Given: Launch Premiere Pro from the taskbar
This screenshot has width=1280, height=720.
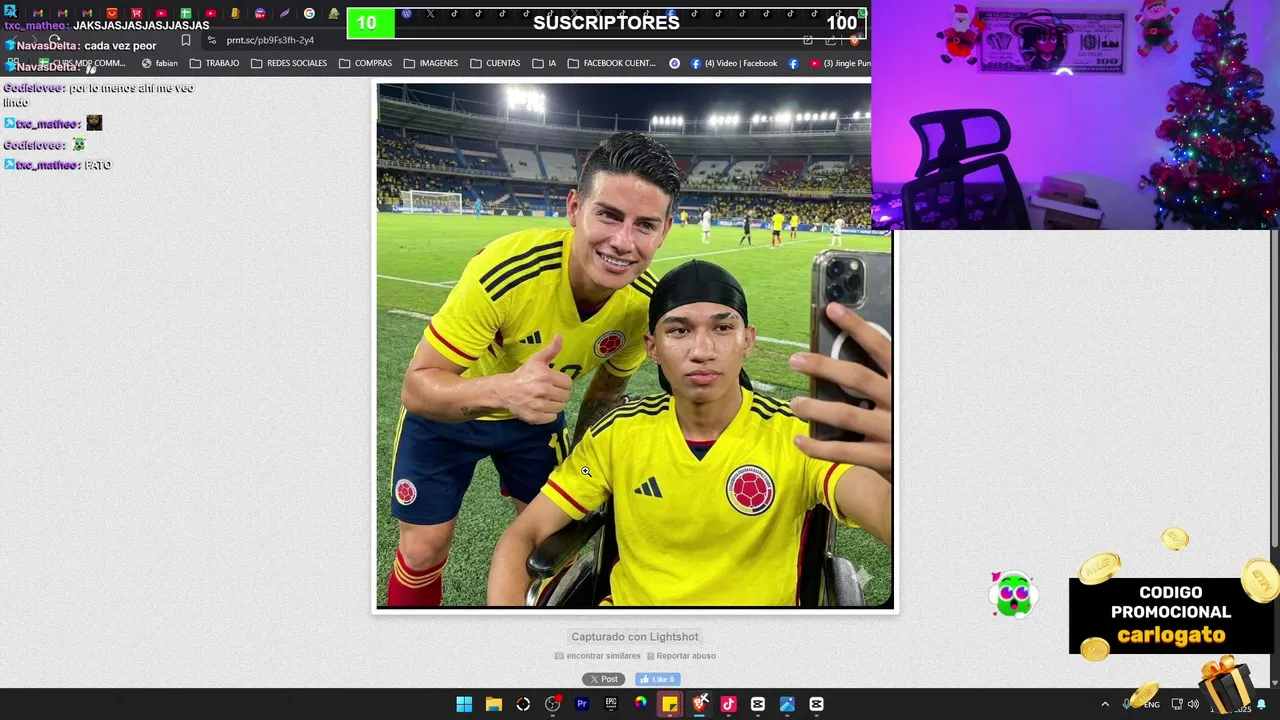Looking at the screenshot, I should 582,704.
